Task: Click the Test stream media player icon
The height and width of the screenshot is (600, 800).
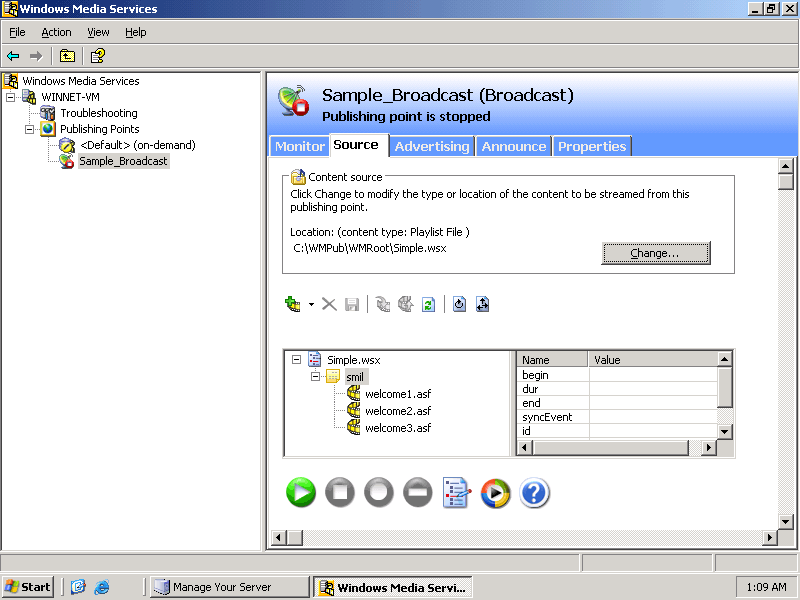Action: click(x=495, y=493)
